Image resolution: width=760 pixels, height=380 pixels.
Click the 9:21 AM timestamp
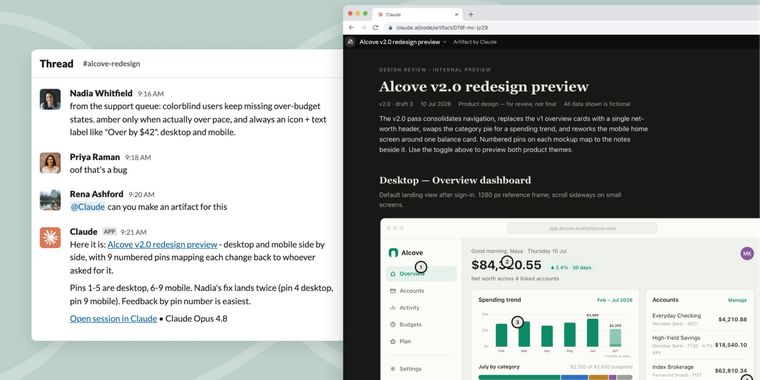tap(133, 232)
